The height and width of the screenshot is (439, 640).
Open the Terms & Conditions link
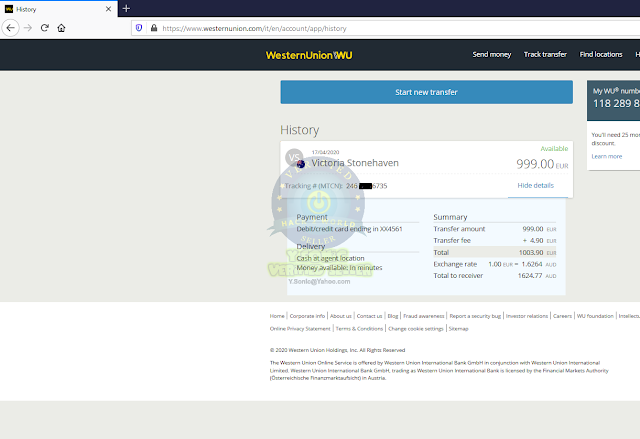pyautogui.click(x=359, y=328)
